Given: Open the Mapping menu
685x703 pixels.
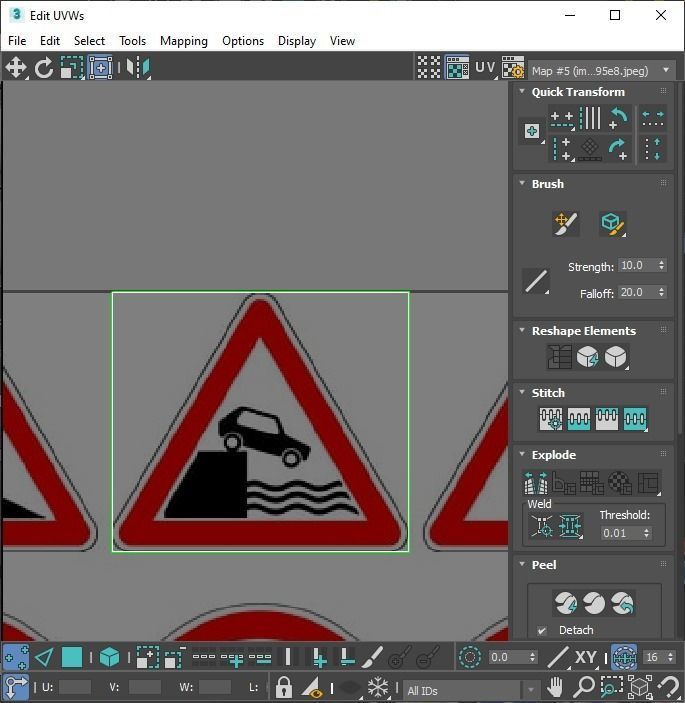Looking at the screenshot, I should point(184,41).
